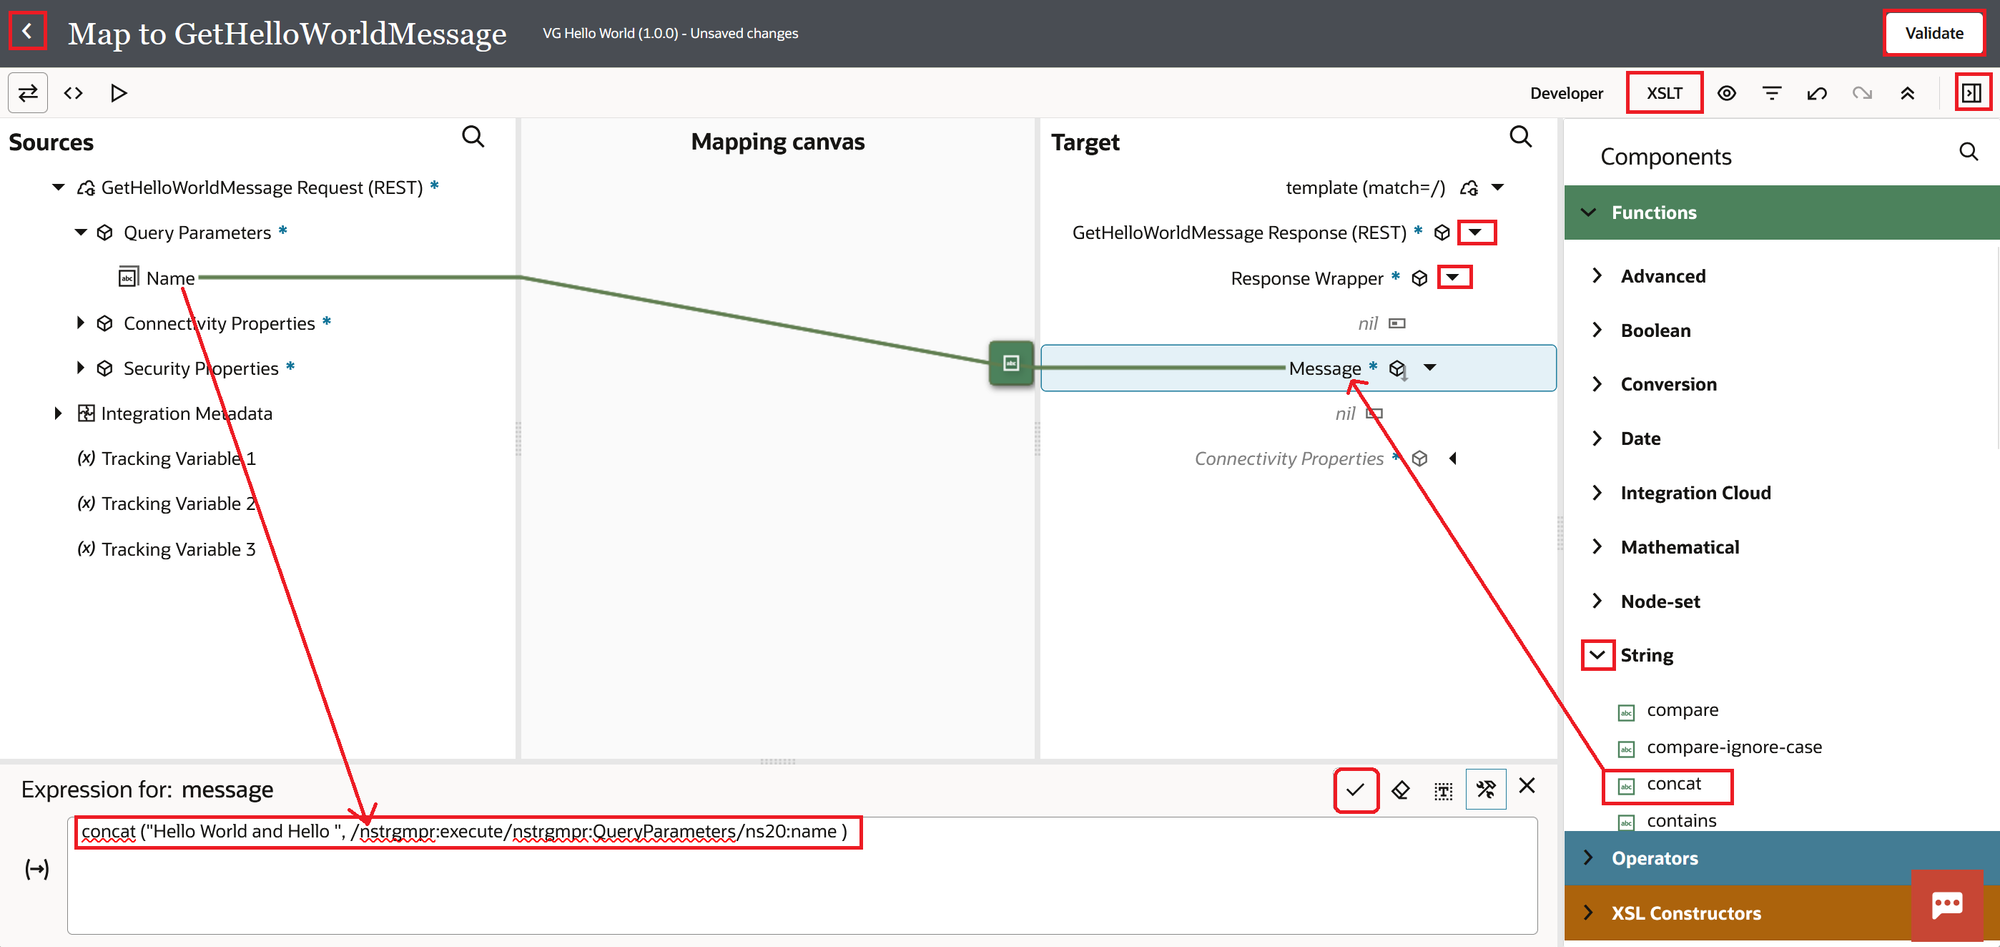The height and width of the screenshot is (947, 2000).
Task: Open the chat support icon
Action: [1946, 905]
